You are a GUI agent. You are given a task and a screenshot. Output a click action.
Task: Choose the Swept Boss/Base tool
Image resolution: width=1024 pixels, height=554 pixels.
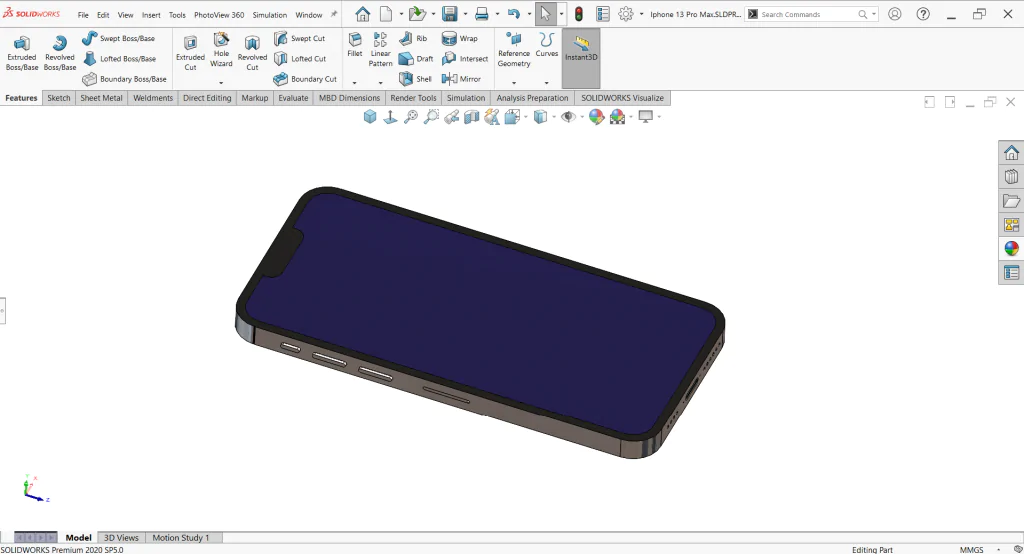[x=118, y=39]
